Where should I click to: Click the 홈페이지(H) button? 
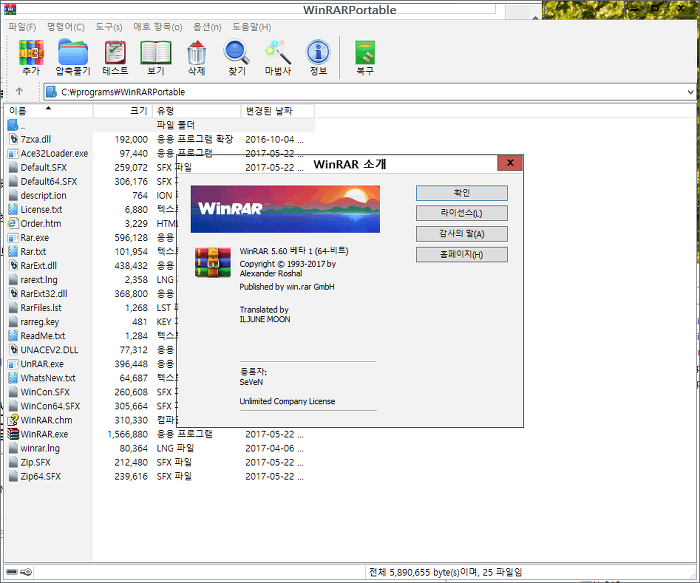point(462,254)
